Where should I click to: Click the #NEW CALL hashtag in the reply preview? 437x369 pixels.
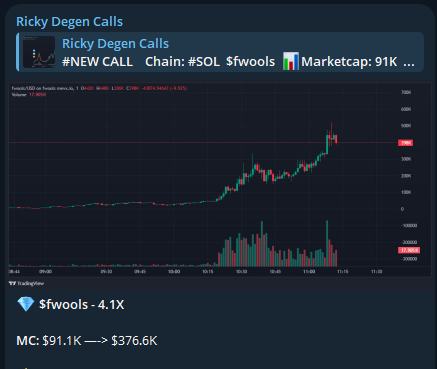(x=97, y=62)
